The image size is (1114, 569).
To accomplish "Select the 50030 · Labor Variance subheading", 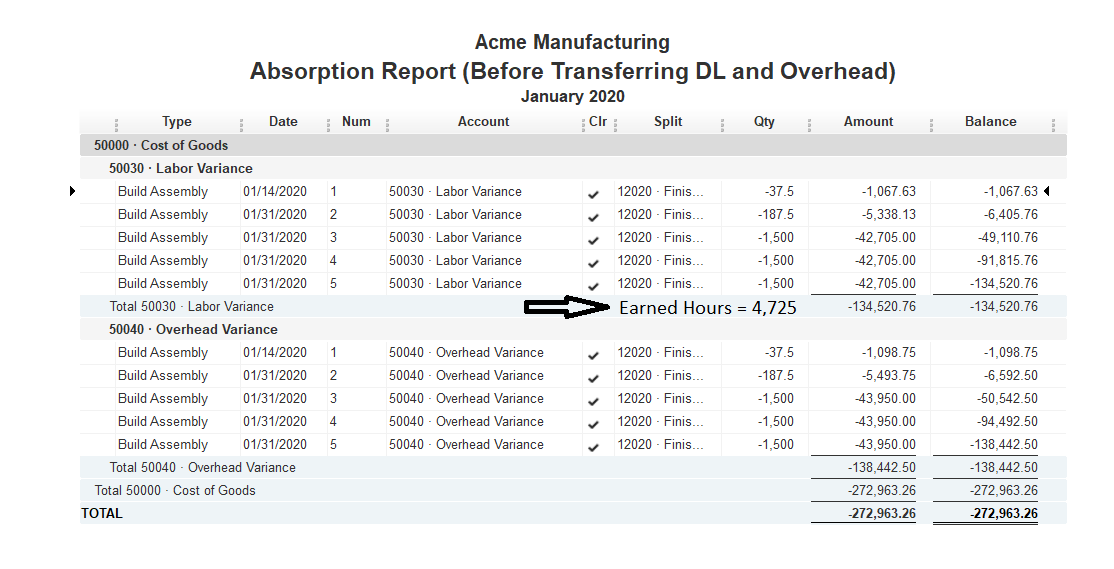I will 180,168.
